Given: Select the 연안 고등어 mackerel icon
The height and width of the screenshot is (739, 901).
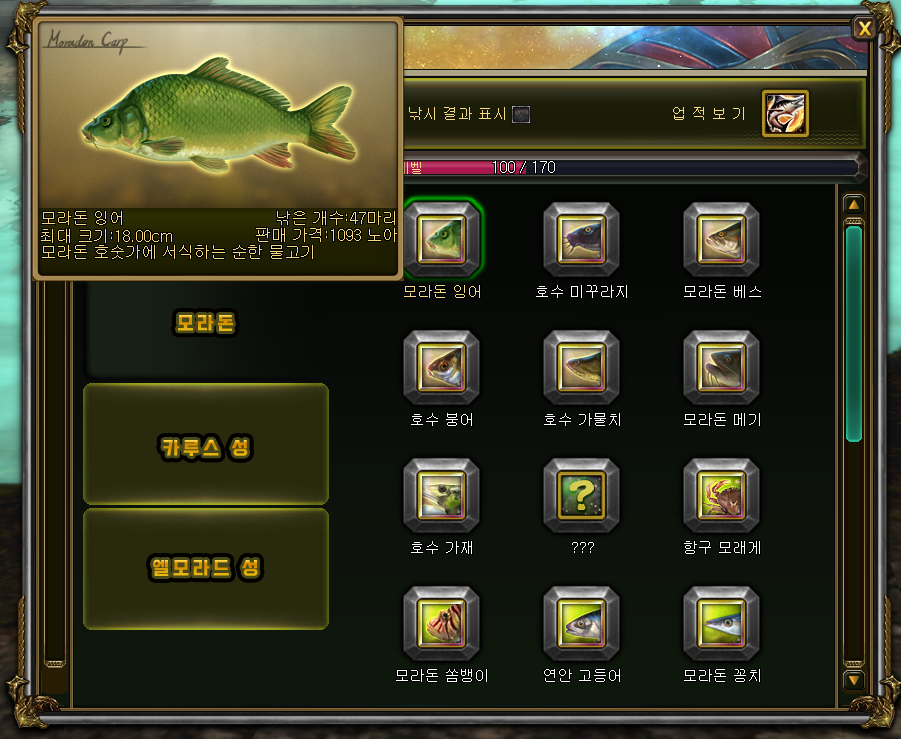Looking at the screenshot, I should [x=581, y=623].
